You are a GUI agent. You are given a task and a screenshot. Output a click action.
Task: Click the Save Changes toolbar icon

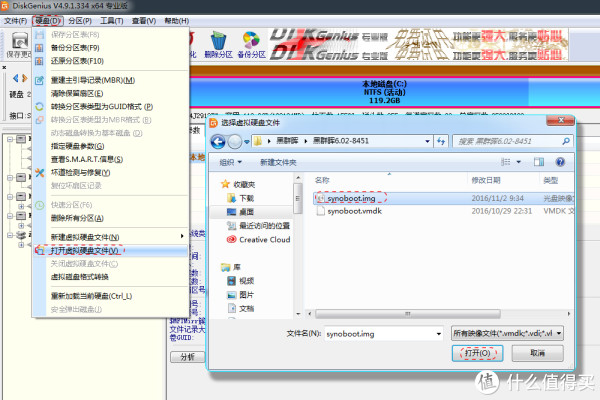click(18, 45)
